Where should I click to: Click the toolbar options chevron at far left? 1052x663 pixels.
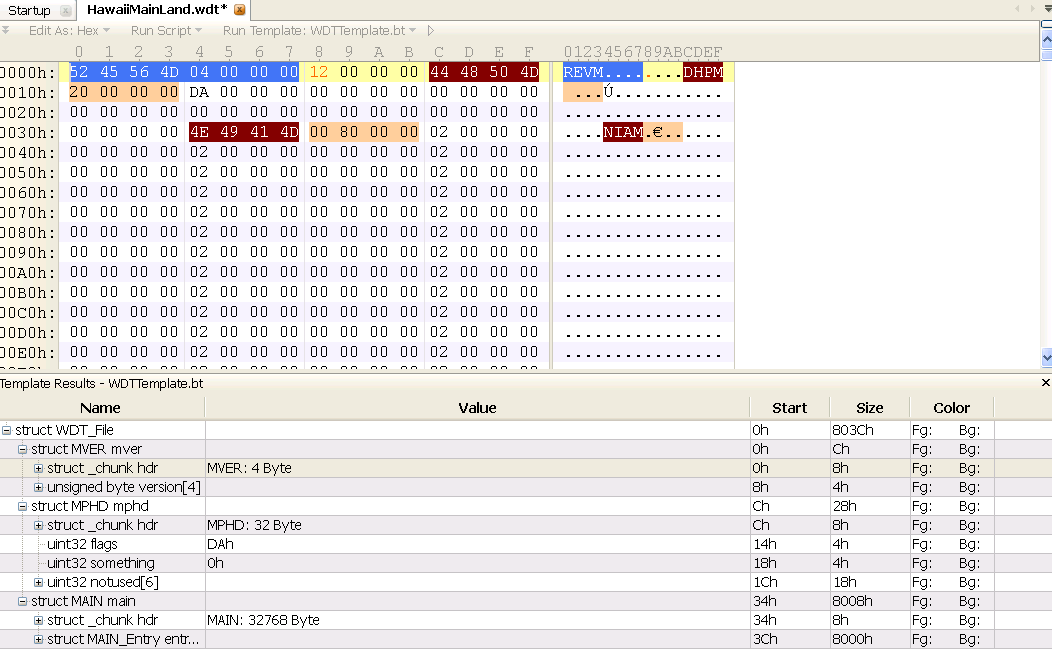click(5, 30)
